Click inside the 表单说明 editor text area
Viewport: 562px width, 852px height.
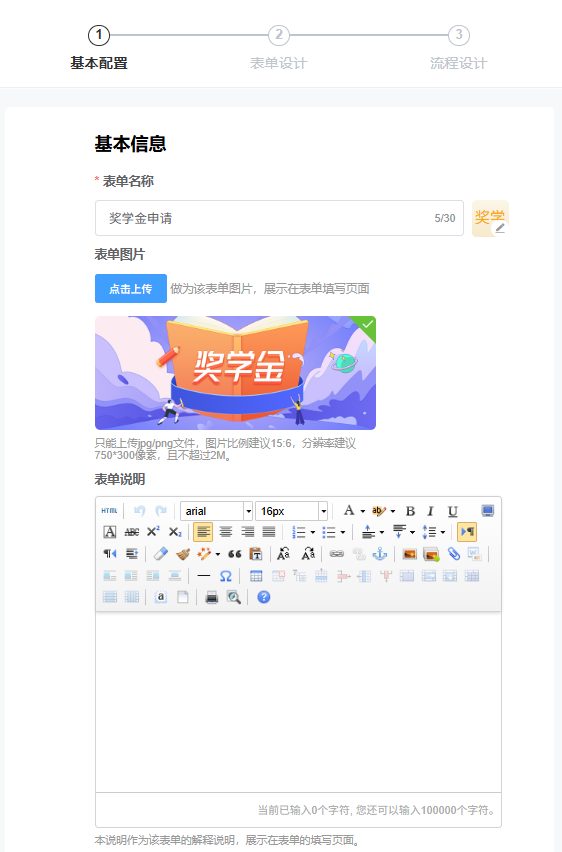click(298, 701)
